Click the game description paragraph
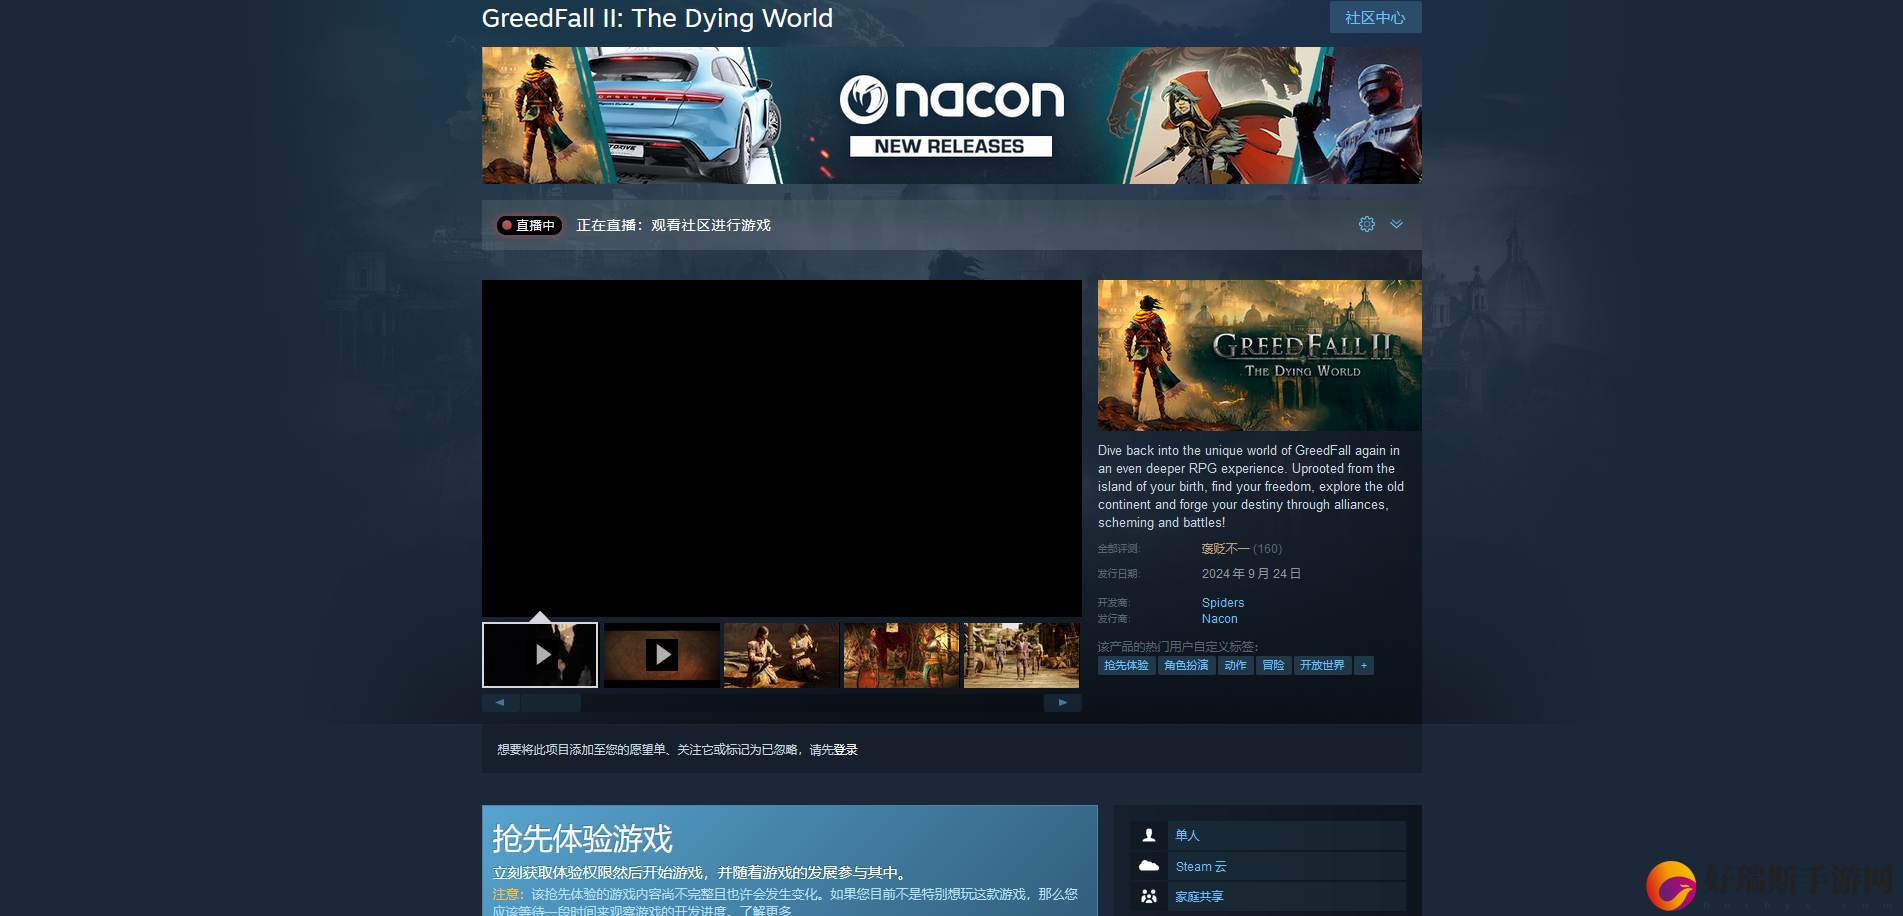 (1251, 487)
